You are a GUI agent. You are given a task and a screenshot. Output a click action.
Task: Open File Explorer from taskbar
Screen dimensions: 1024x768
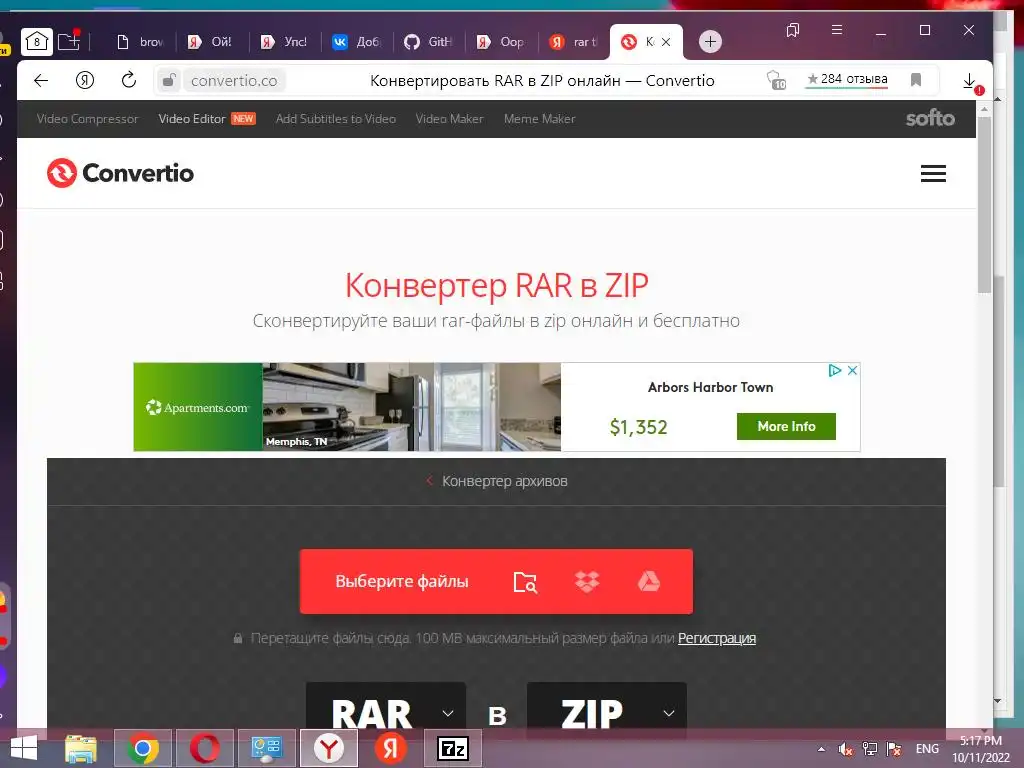(x=81, y=748)
